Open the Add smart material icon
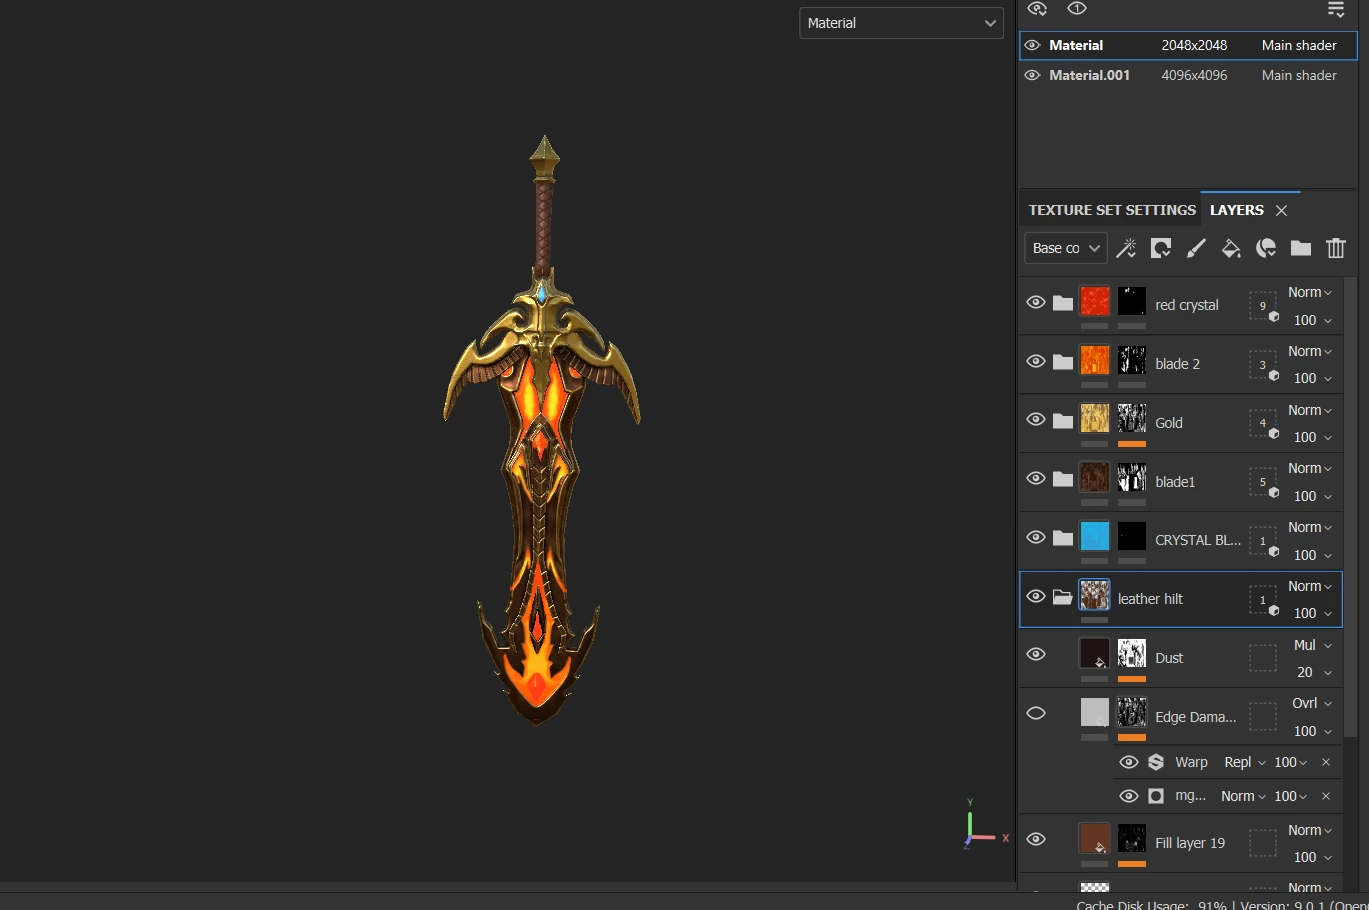1369x910 pixels. (x=1266, y=248)
